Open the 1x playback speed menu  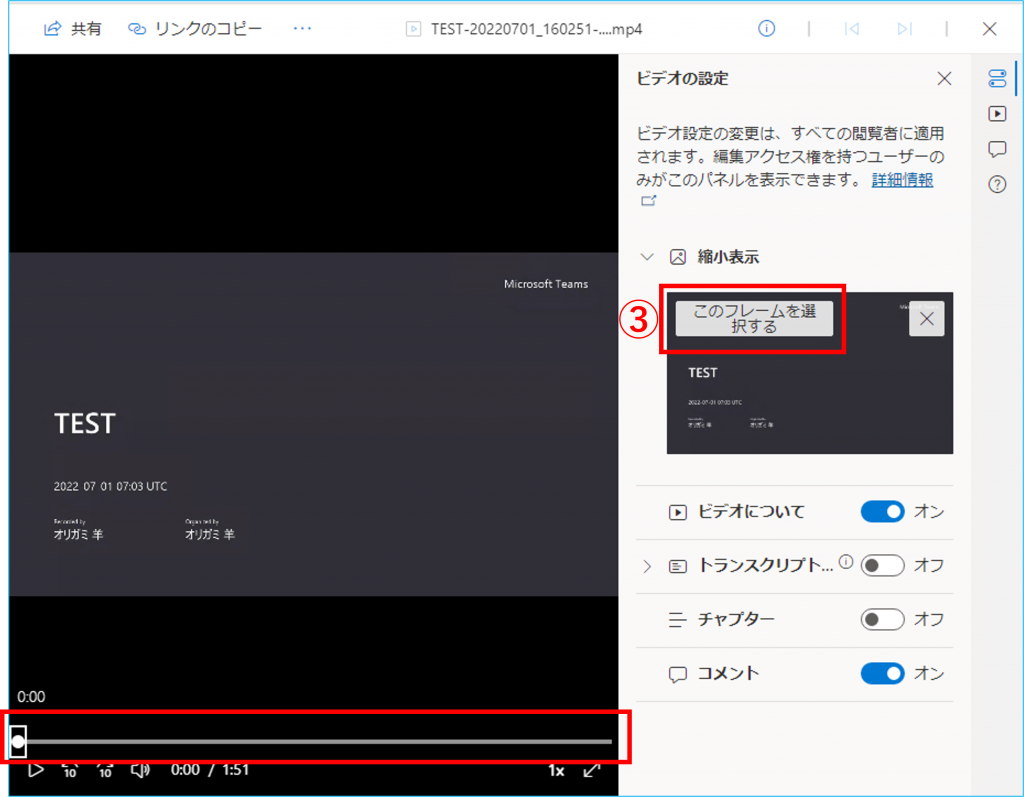(556, 770)
